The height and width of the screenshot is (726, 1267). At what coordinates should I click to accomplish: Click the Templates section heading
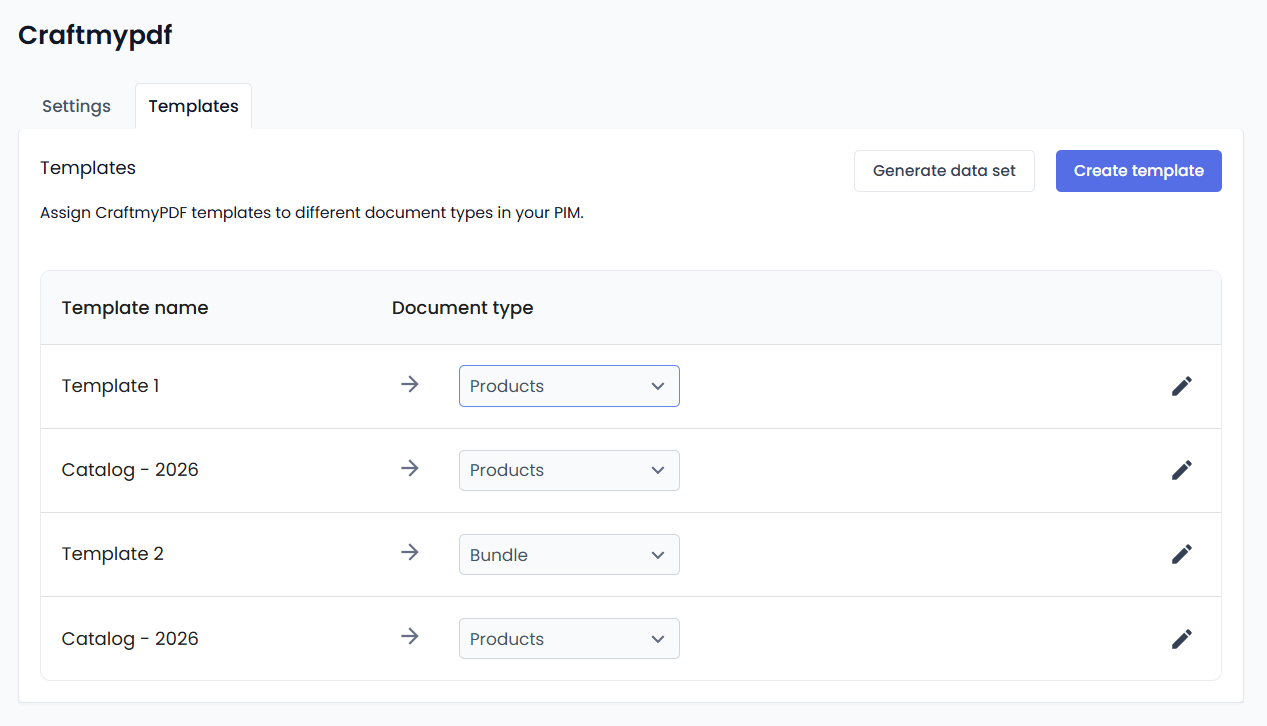tap(88, 168)
